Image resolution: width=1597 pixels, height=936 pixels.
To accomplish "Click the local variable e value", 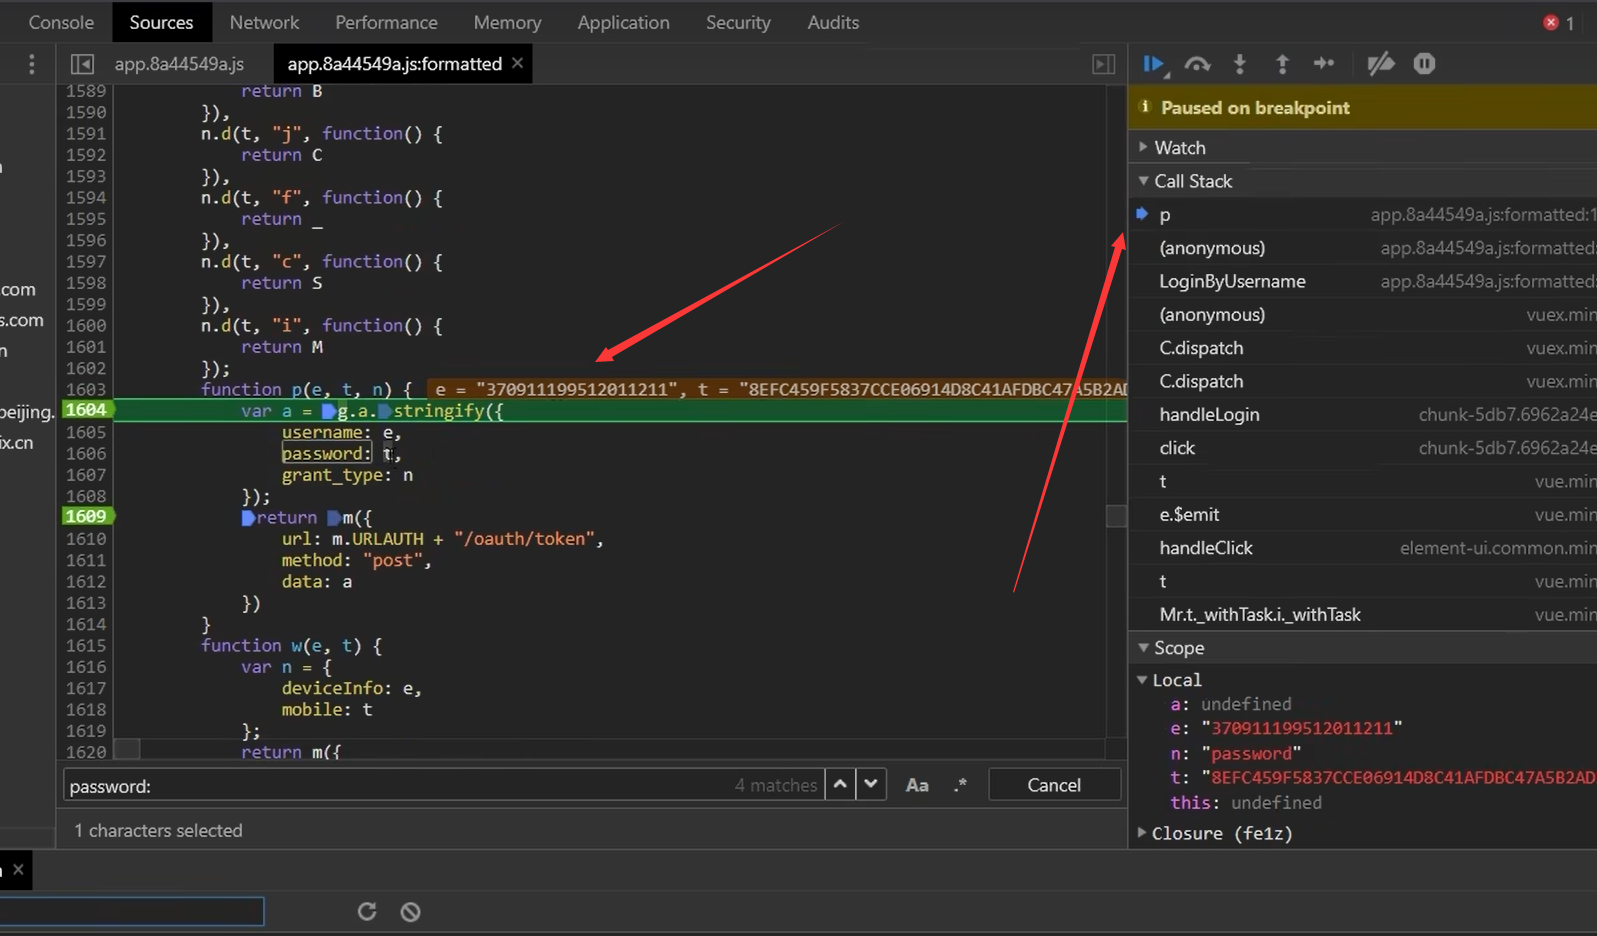I will 1301,728.
